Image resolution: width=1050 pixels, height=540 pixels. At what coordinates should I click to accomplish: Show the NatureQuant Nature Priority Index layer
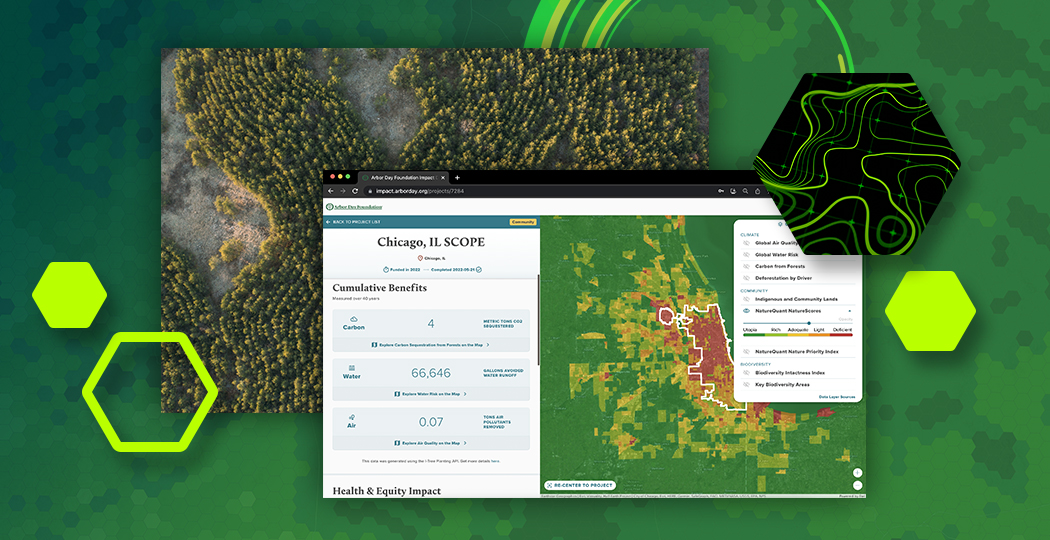pyautogui.click(x=746, y=351)
